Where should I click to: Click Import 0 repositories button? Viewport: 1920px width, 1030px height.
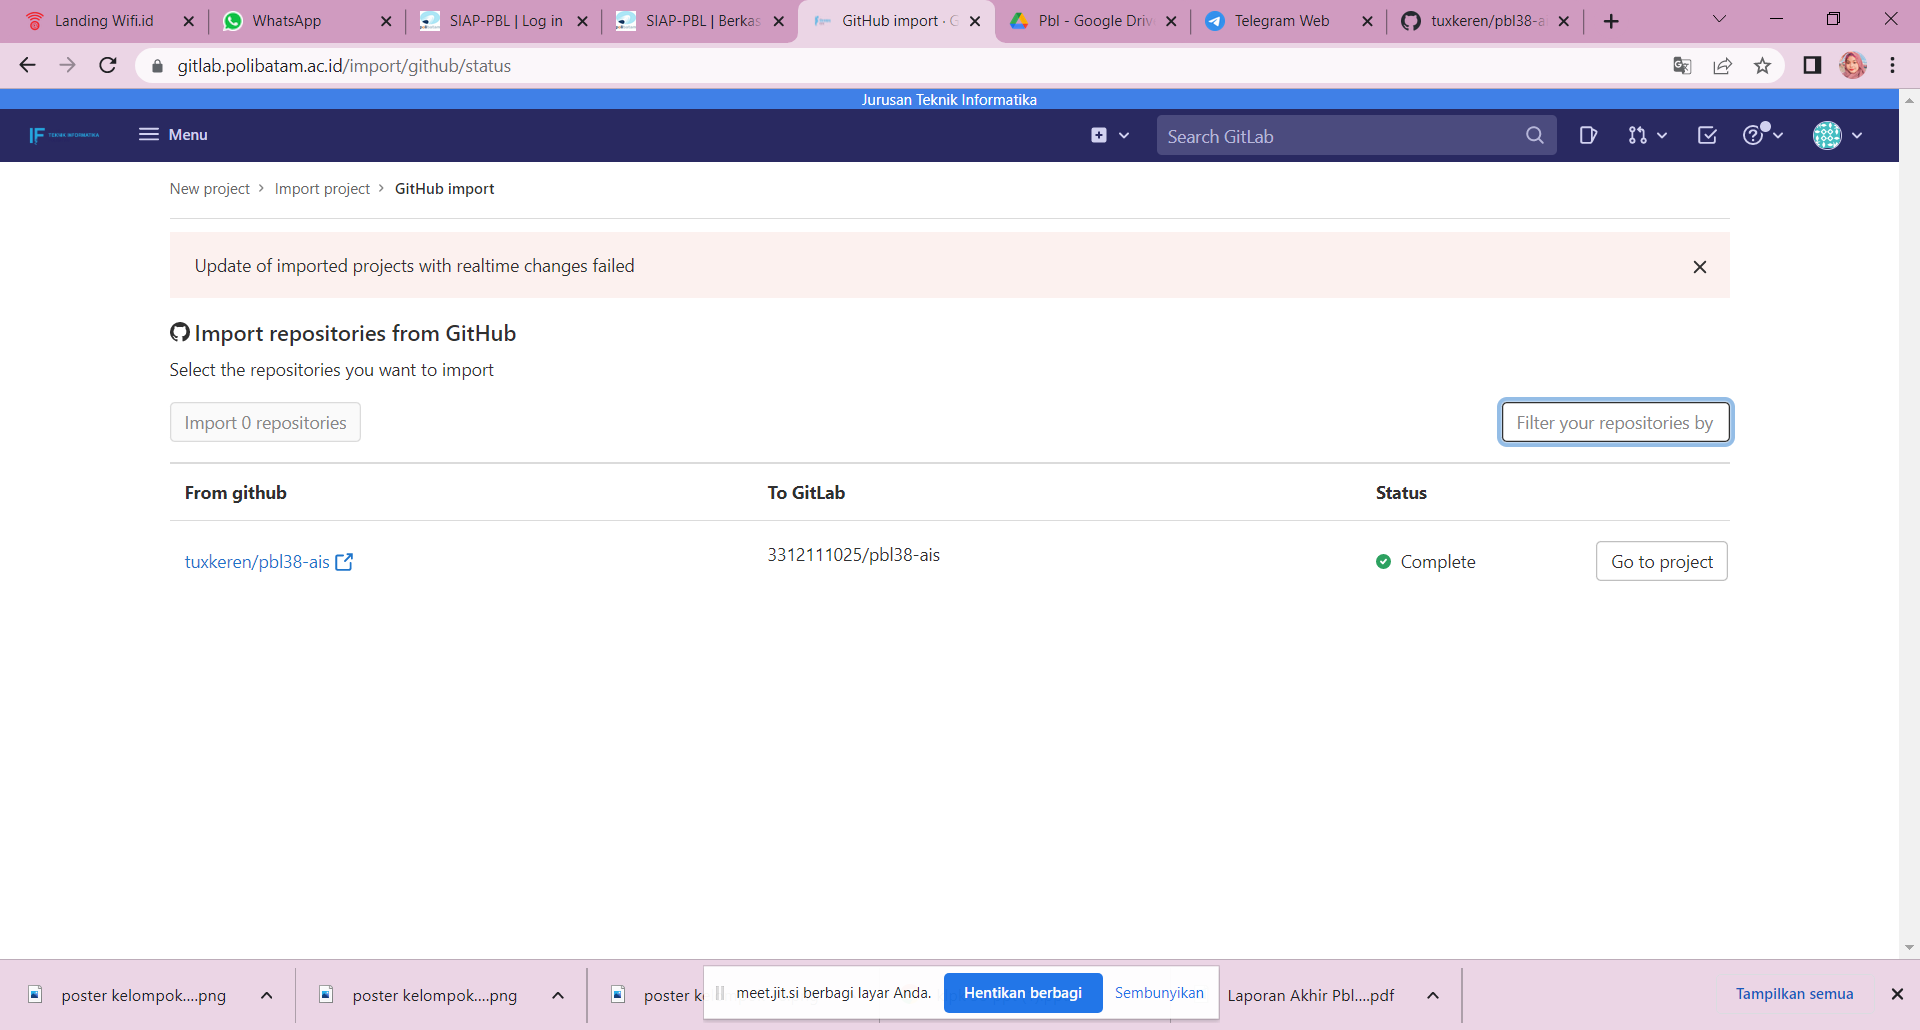point(265,423)
